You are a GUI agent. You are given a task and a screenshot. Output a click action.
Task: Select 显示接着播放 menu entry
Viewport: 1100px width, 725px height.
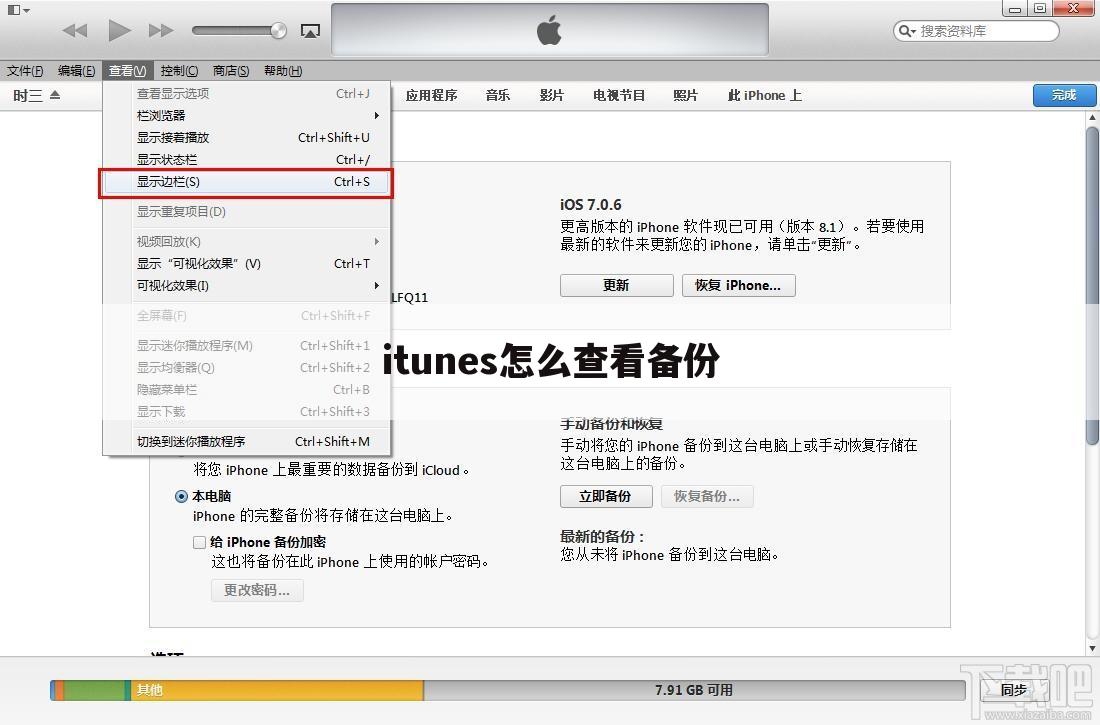click(x=247, y=138)
